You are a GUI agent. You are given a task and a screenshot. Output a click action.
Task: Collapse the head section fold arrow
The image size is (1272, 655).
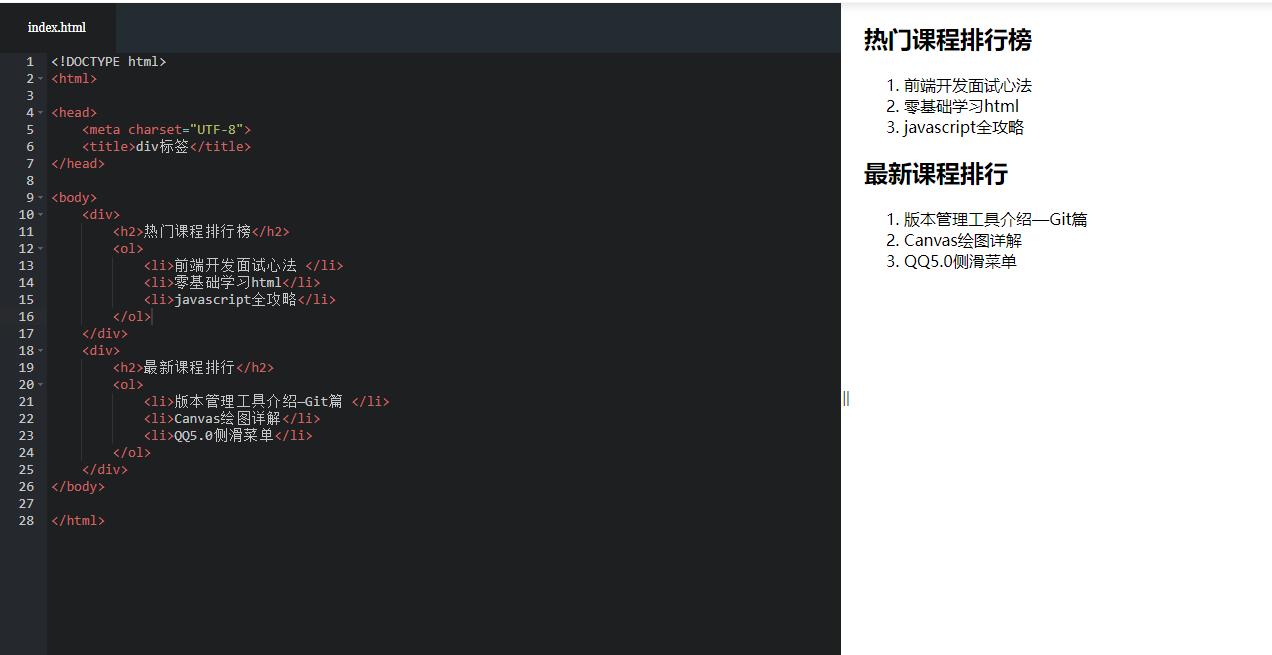coord(41,112)
